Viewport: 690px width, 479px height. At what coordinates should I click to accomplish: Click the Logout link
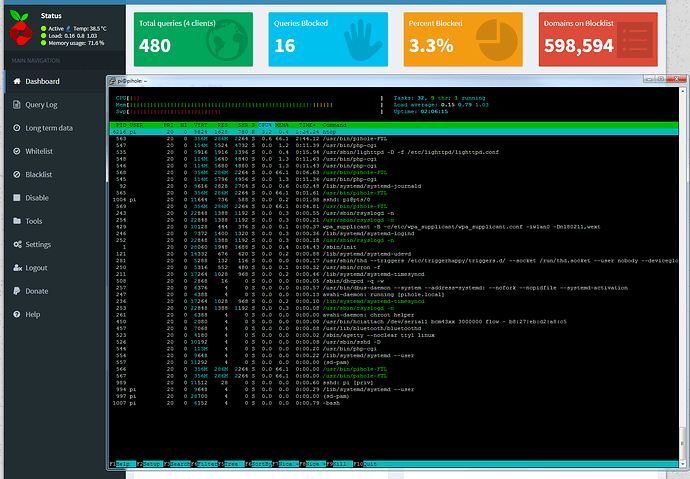[x=36, y=268]
